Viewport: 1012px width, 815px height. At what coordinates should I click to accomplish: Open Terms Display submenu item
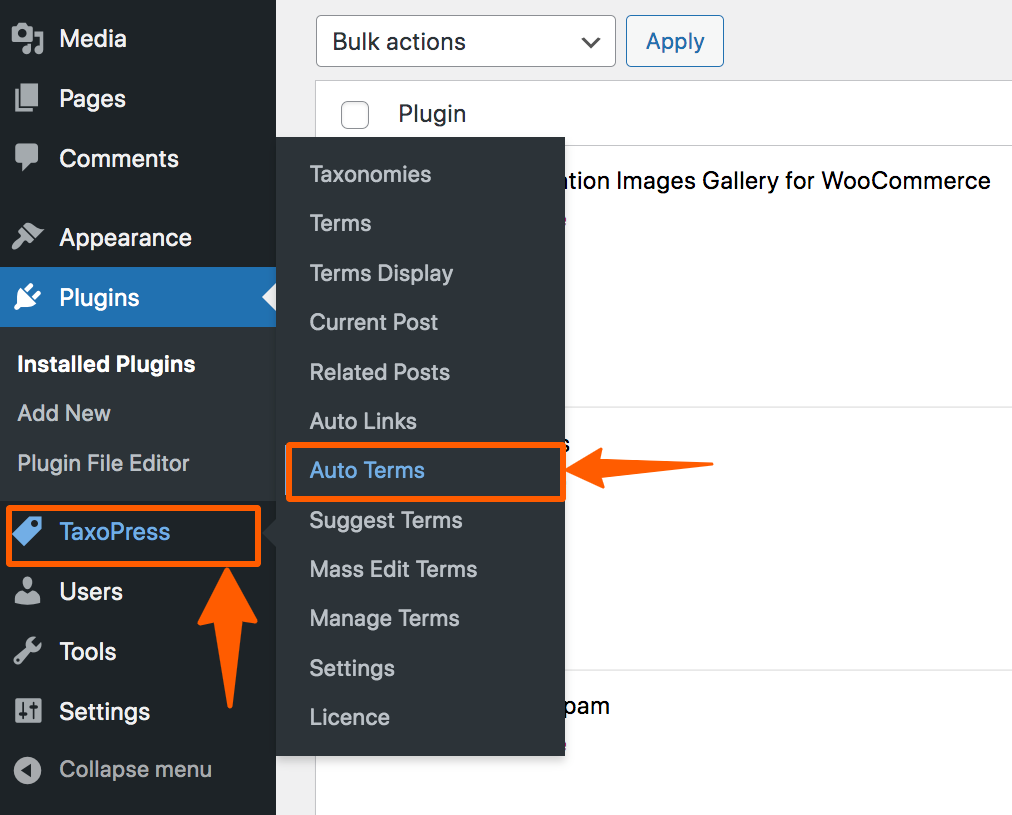pyautogui.click(x=381, y=273)
